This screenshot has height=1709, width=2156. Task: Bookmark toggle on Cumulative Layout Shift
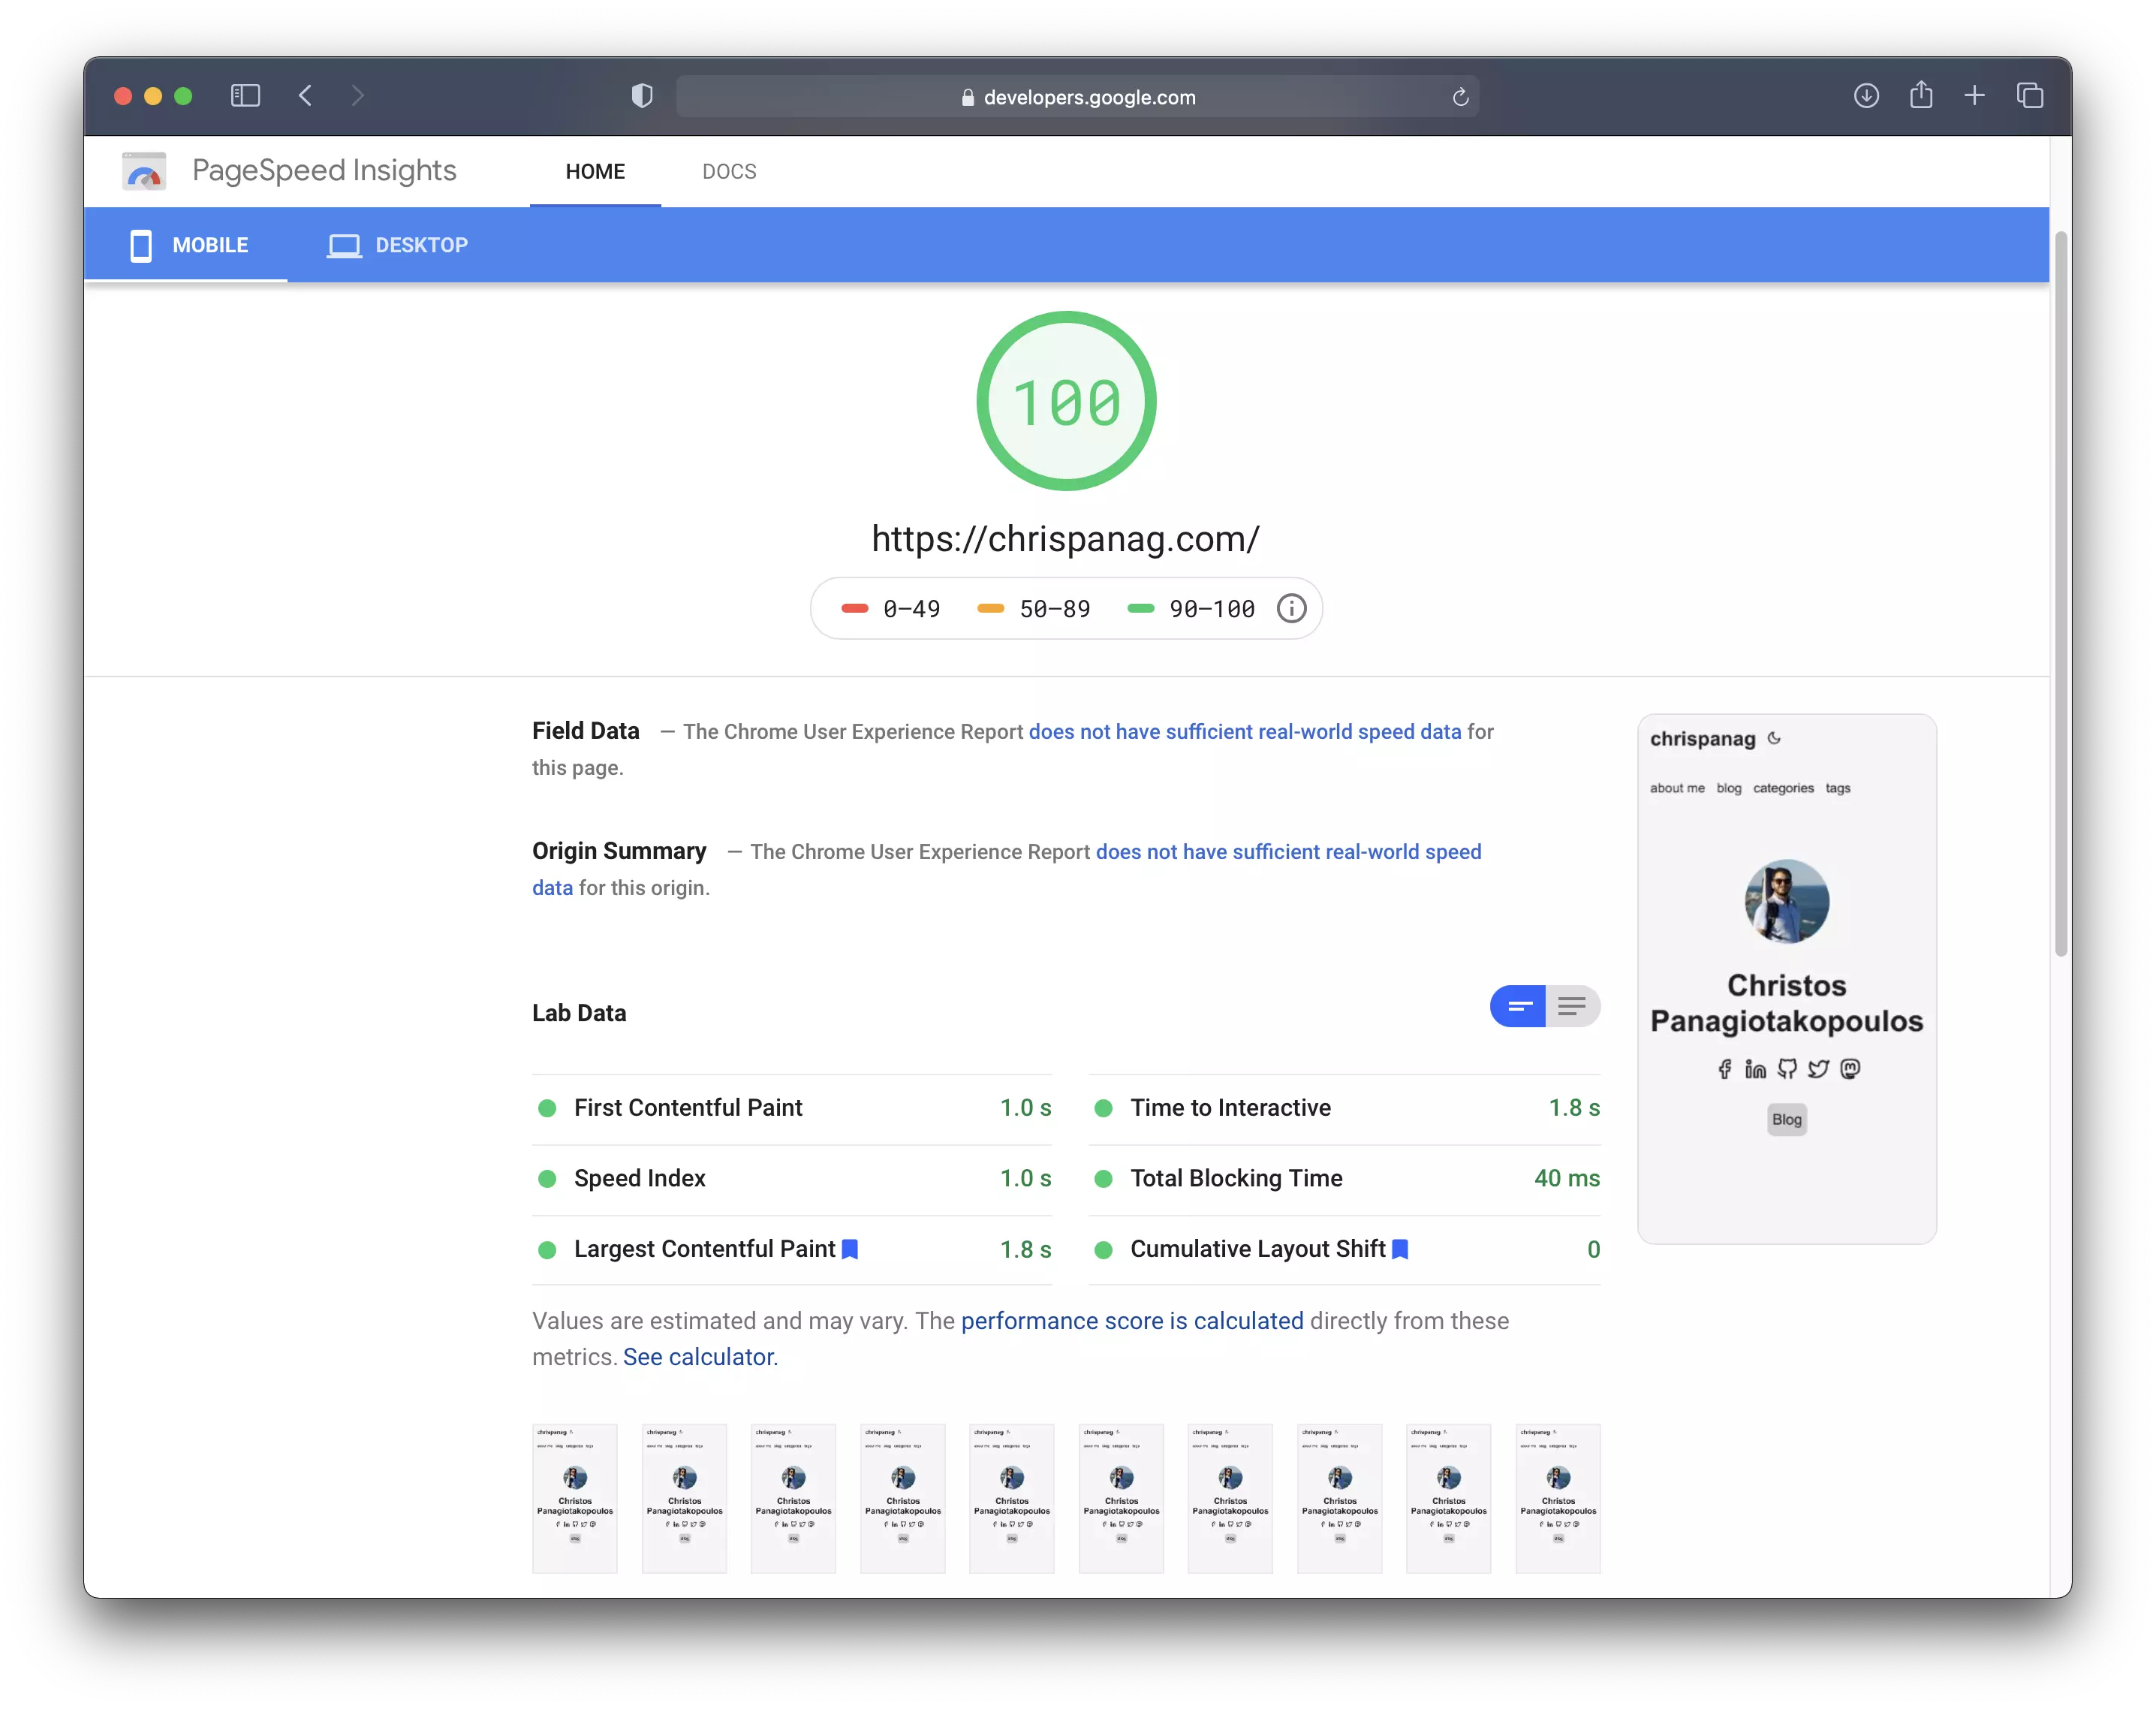click(1400, 1249)
